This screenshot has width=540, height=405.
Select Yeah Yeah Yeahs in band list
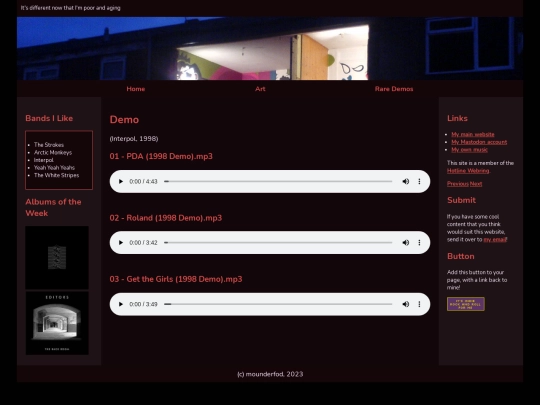[x=54, y=167]
